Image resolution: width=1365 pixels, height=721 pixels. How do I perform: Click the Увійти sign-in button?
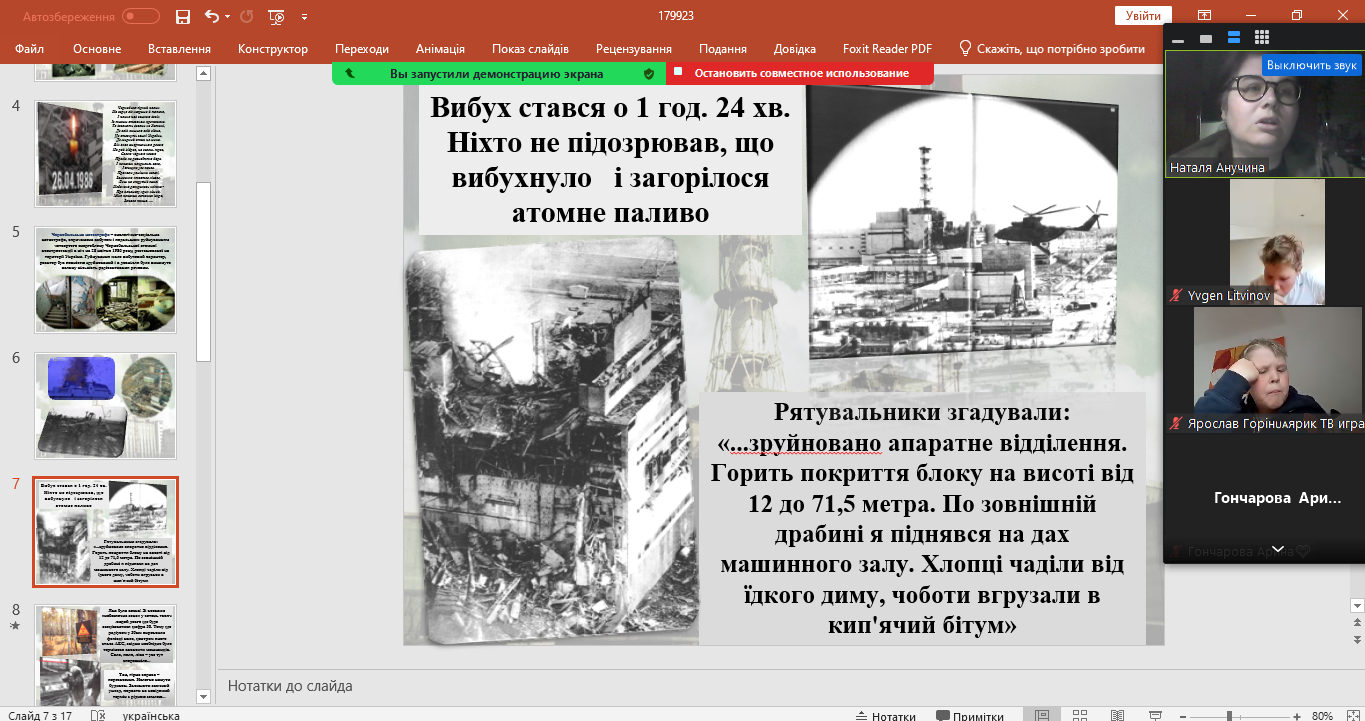(x=1143, y=16)
